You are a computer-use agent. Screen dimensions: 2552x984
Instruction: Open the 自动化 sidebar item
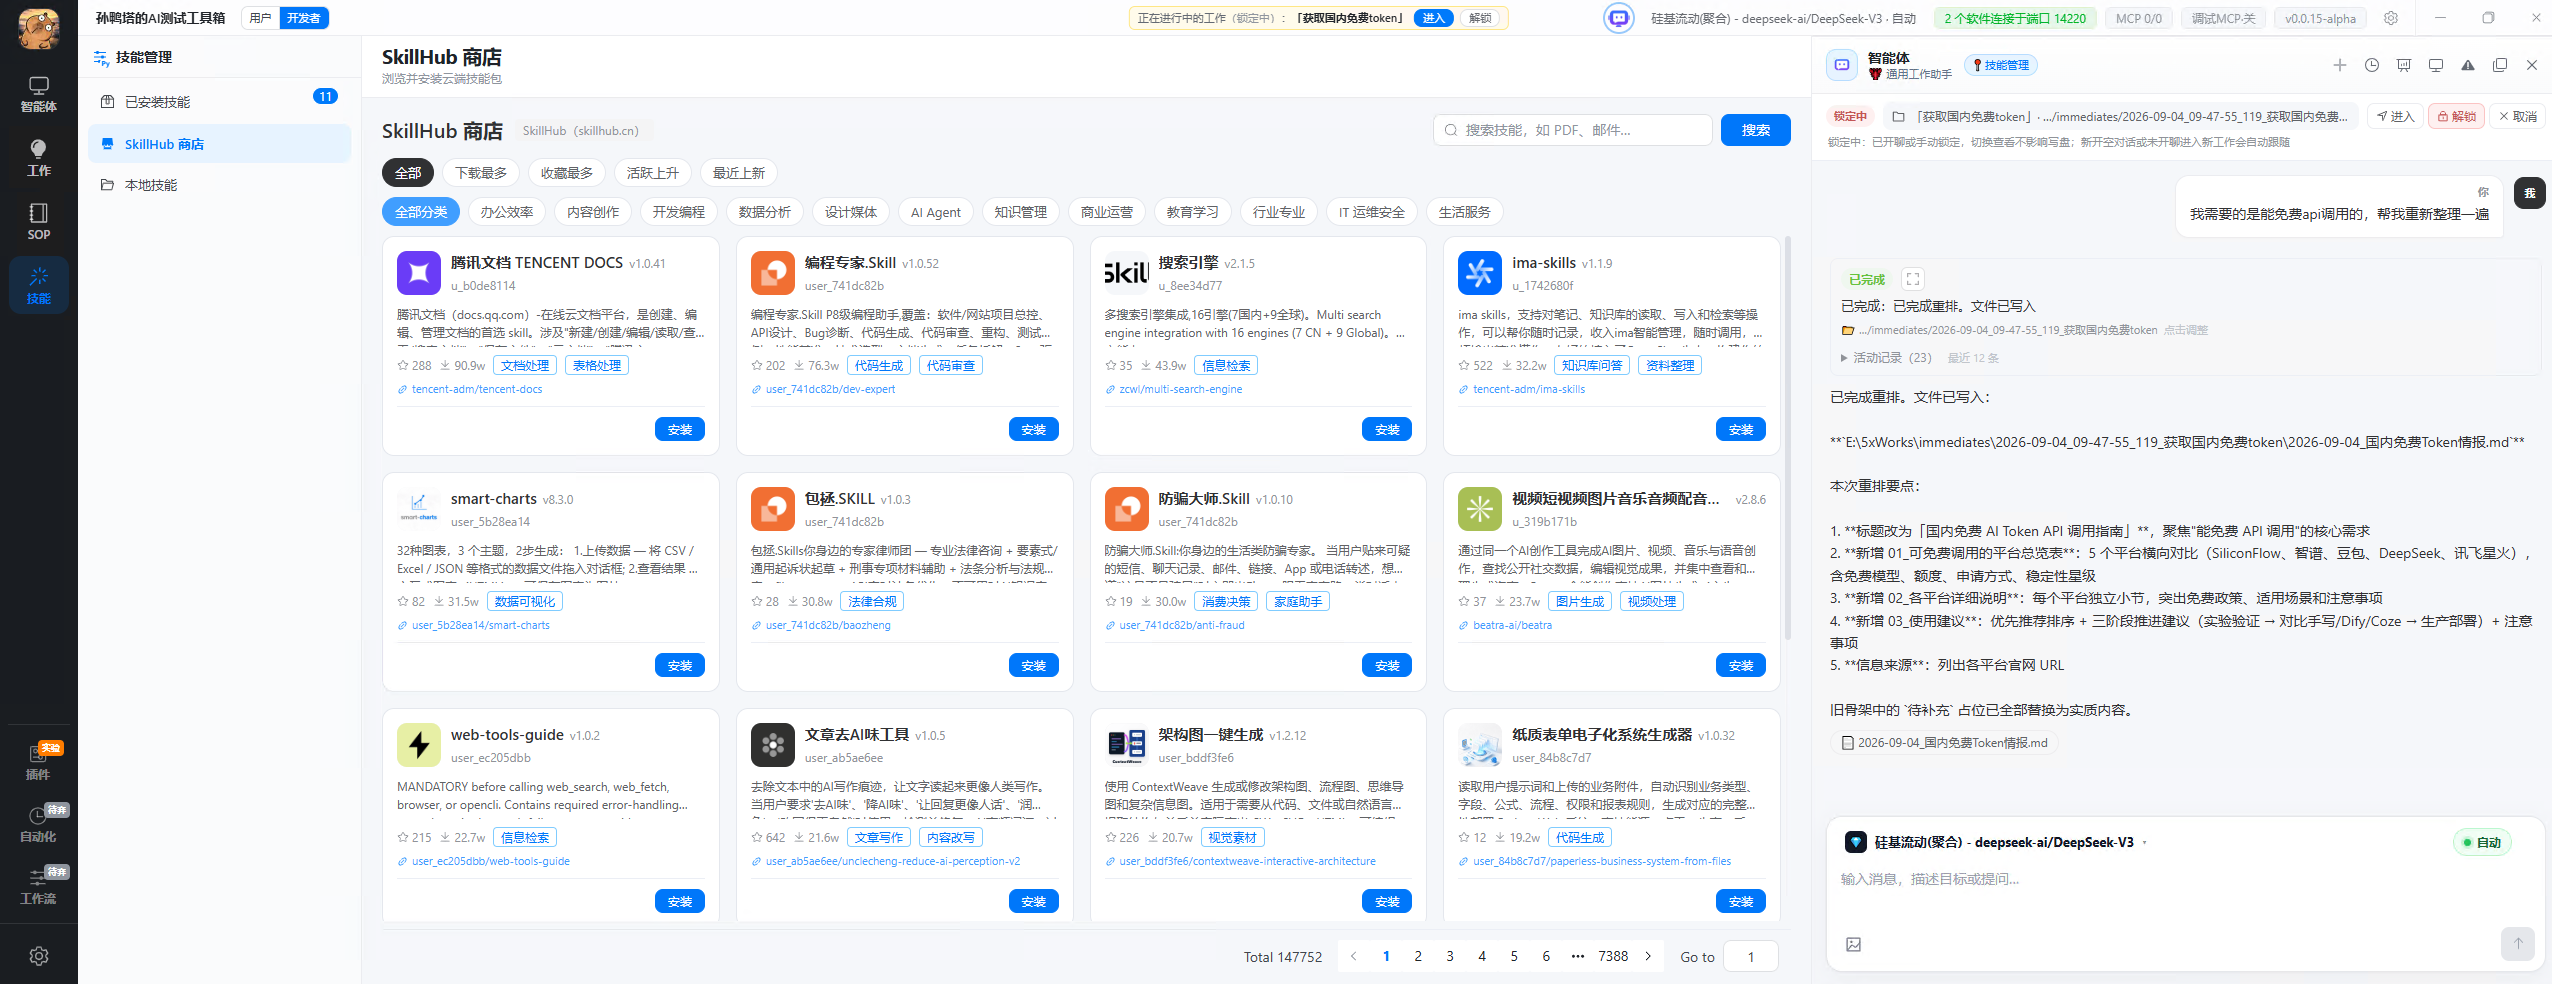tap(38, 825)
